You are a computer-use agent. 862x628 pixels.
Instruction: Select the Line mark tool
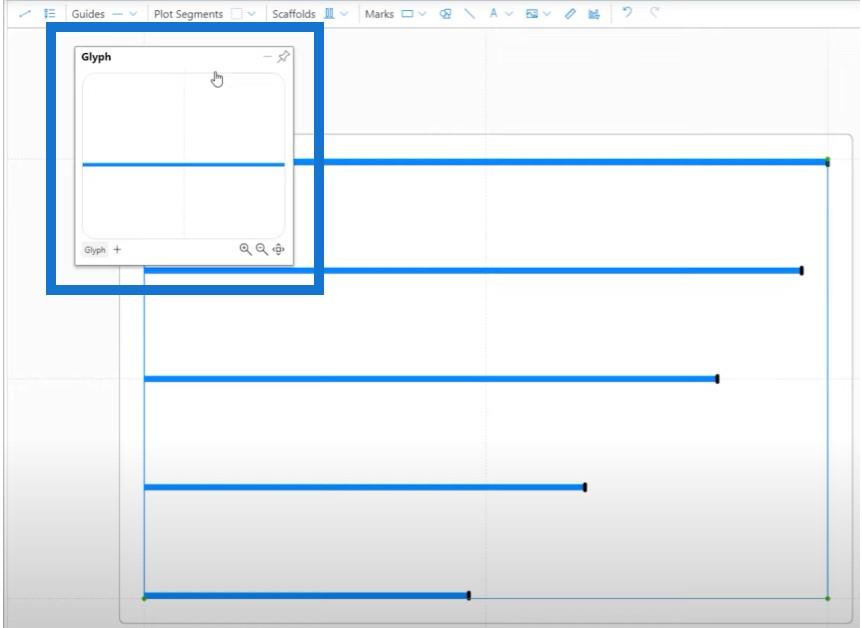pos(469,14)
